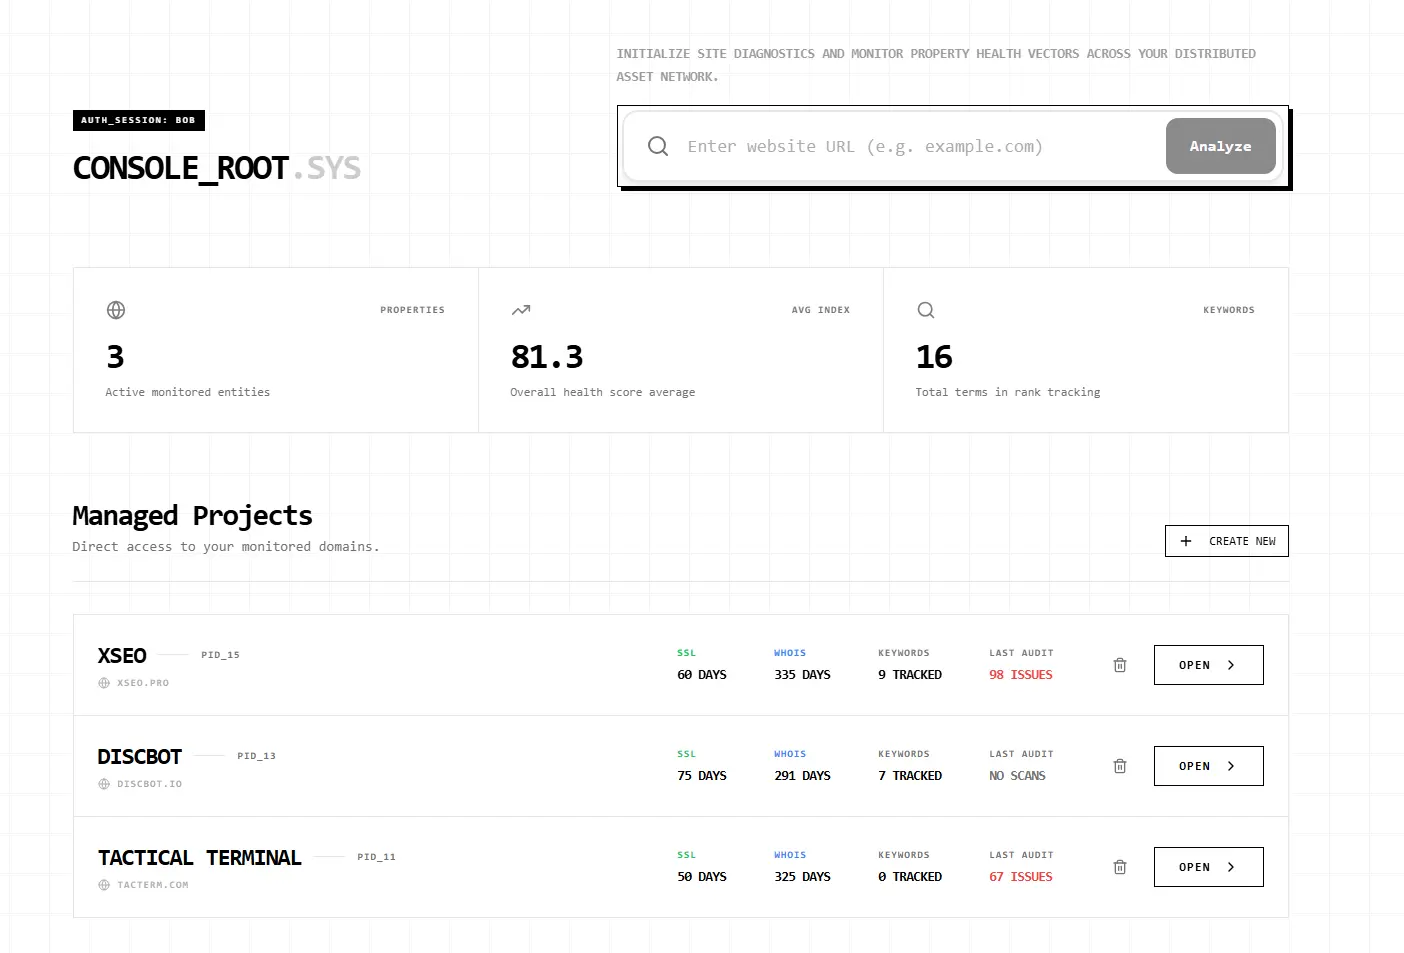1404x953 pixels.
Task: Click the 81.3 average index value
Action: [547, 357]
